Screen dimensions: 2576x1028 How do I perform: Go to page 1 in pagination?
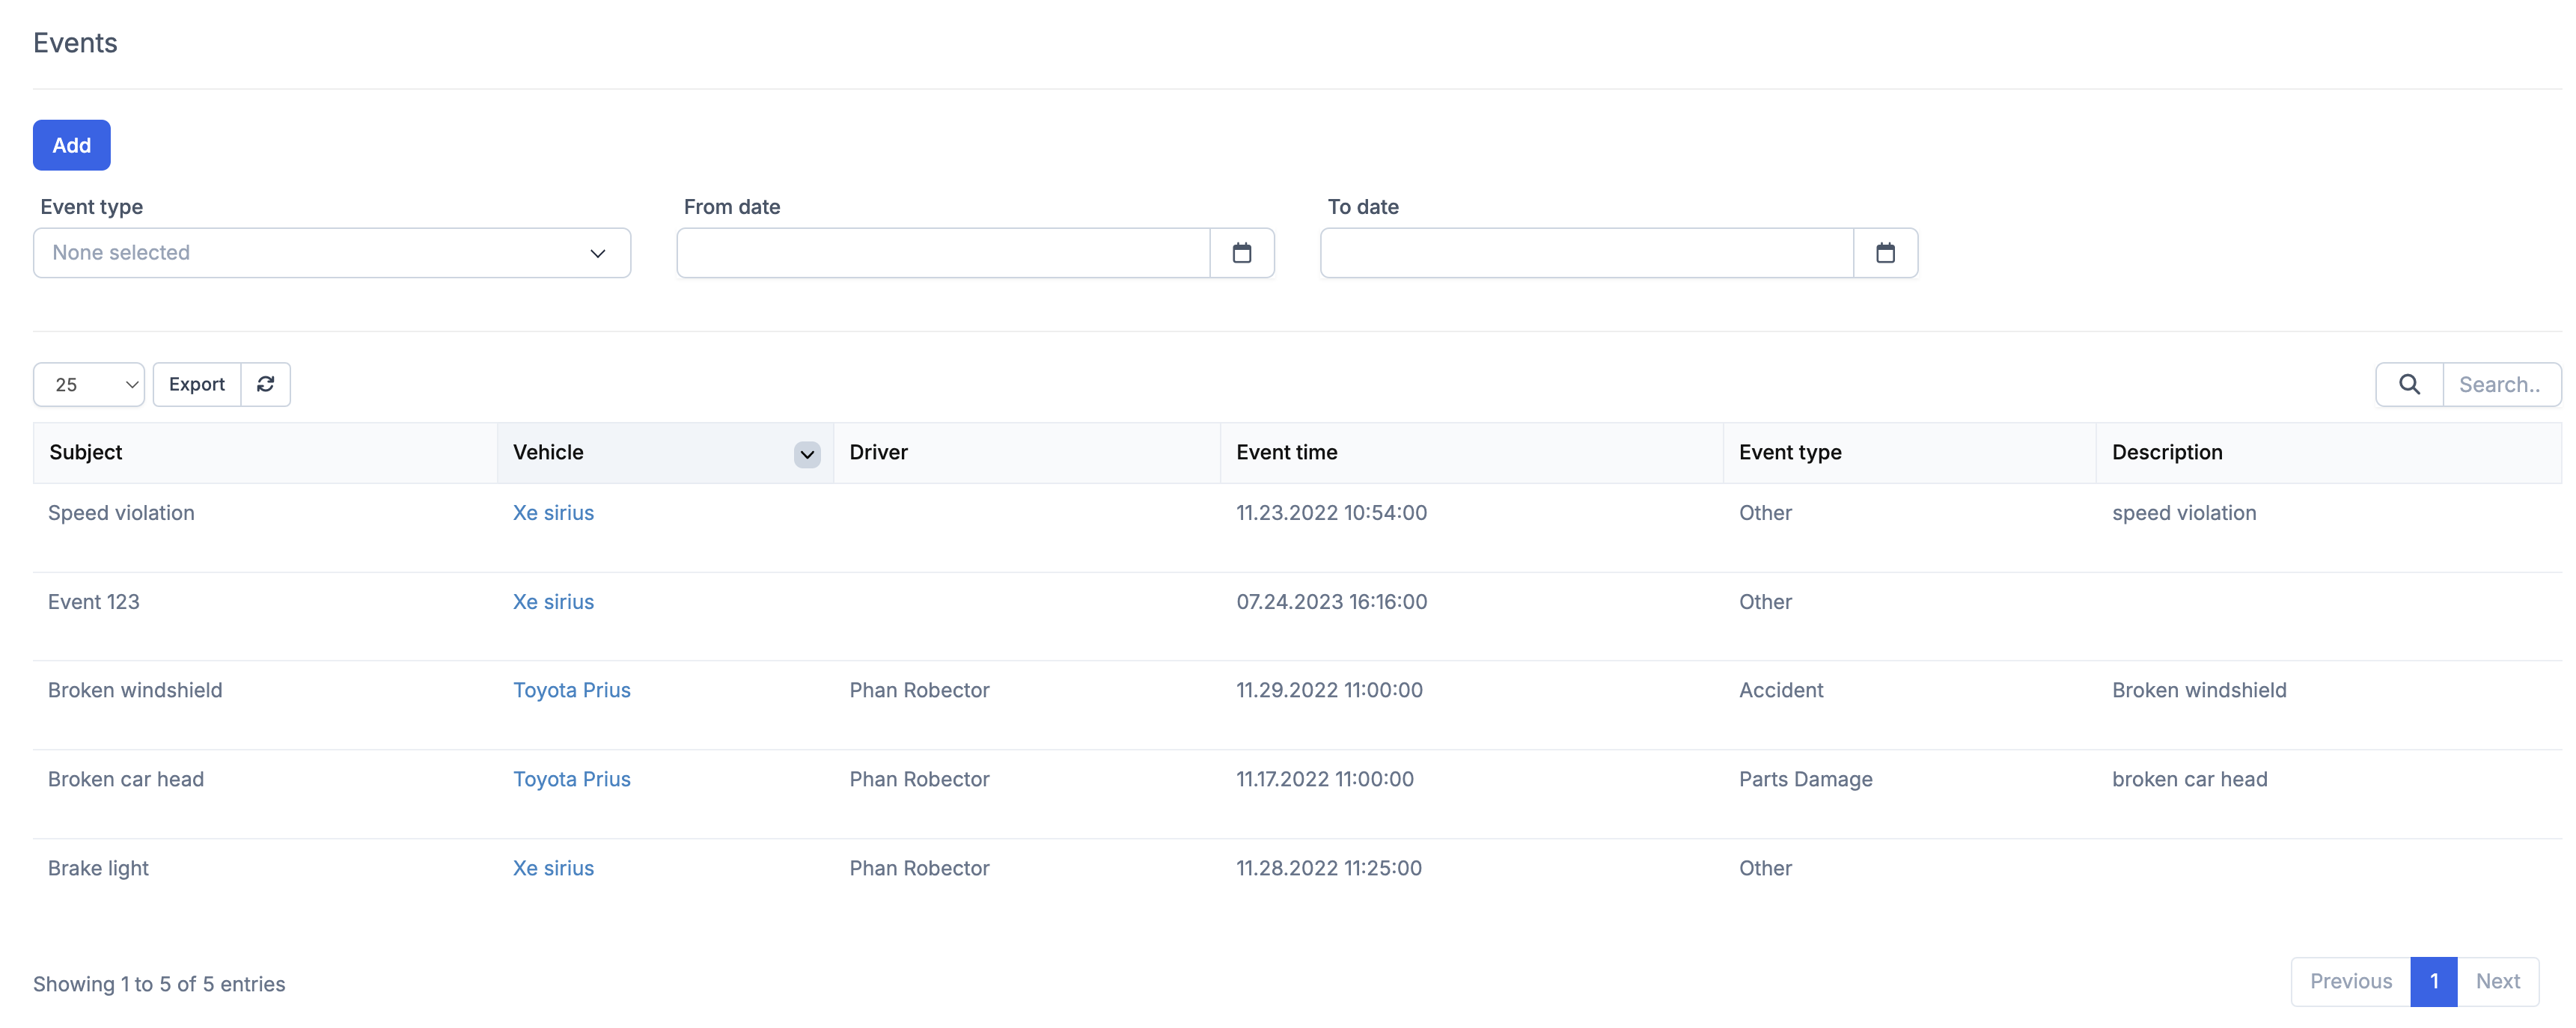(x=2432, y=981)
